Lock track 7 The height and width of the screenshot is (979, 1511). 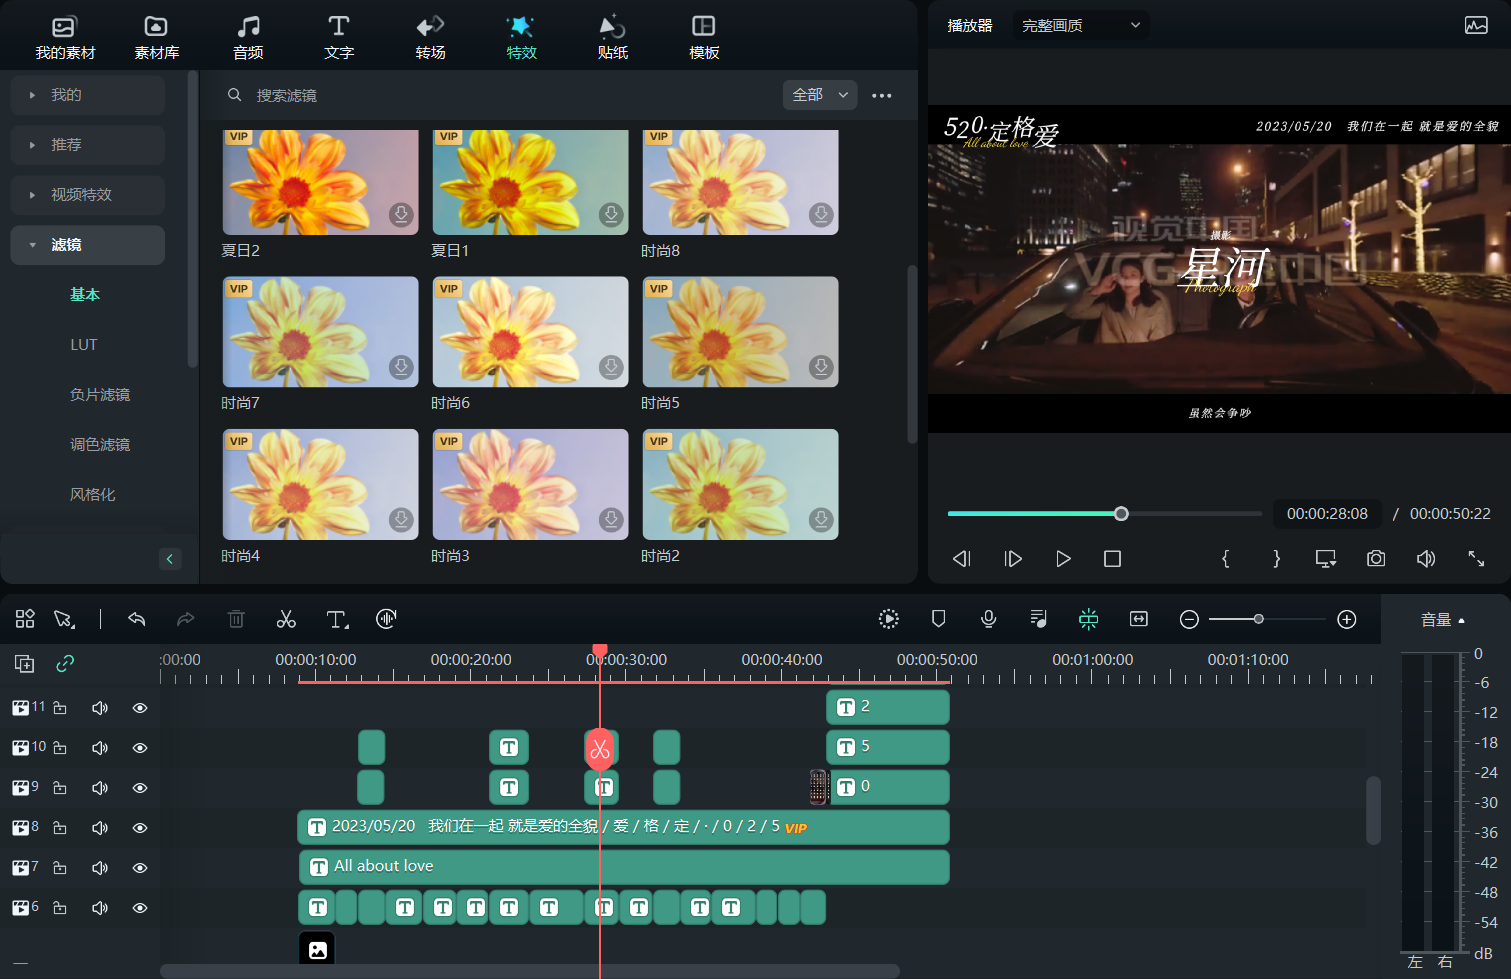60,868
